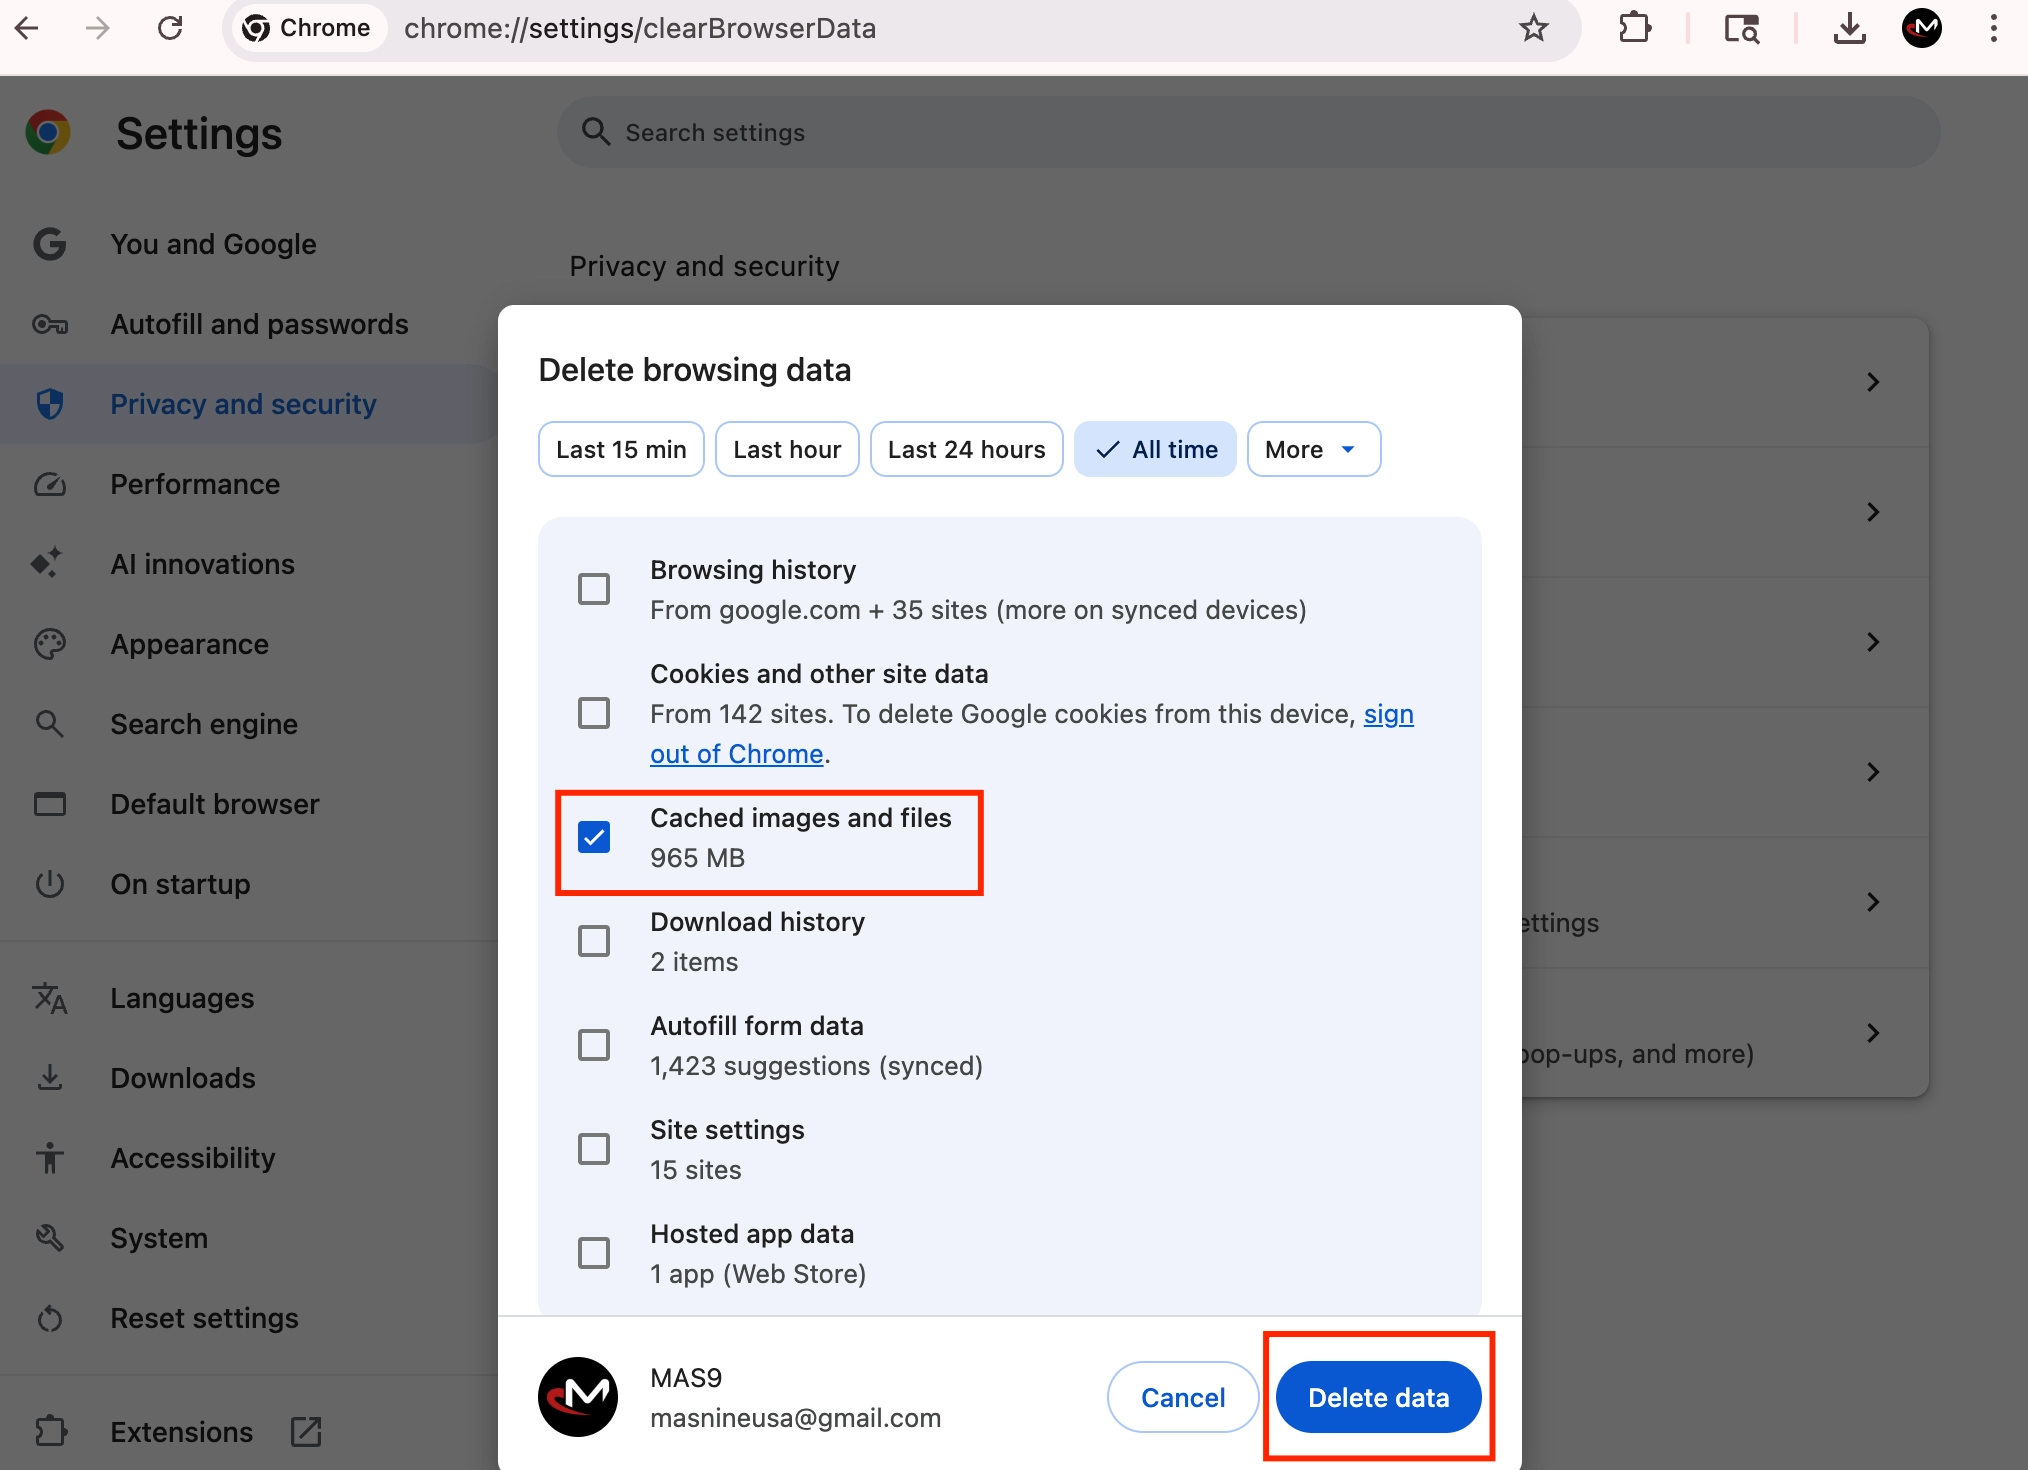Click the bookmark star in the address bar

click(1533, 28)
